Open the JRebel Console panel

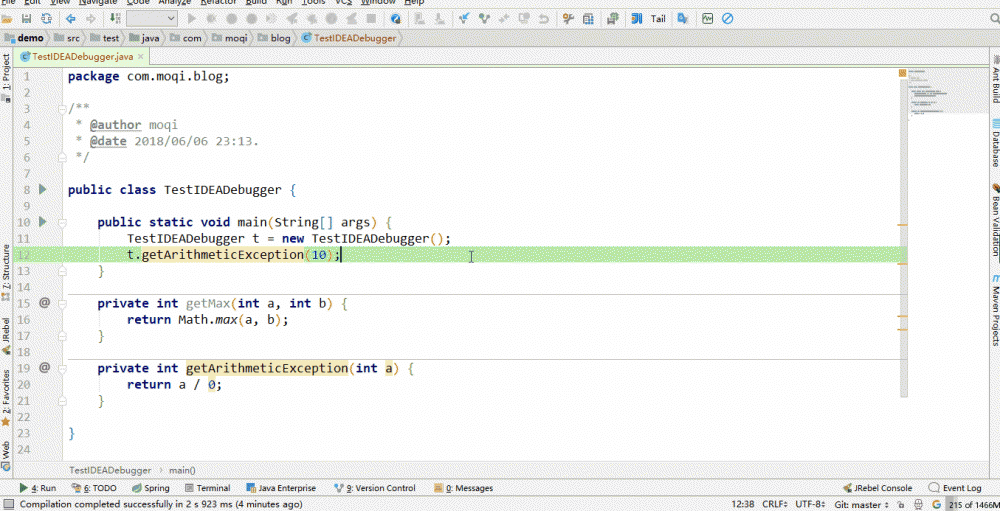877,488
